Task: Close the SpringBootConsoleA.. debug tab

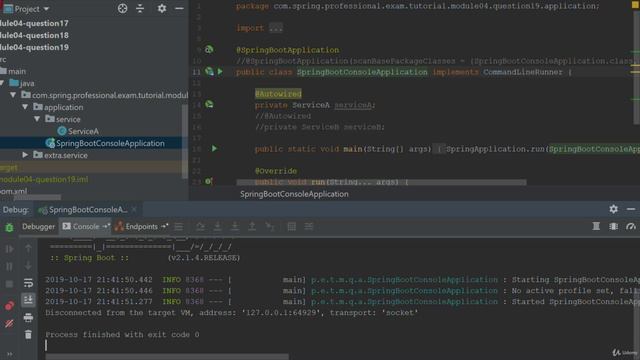Action: tap(134, 210)
